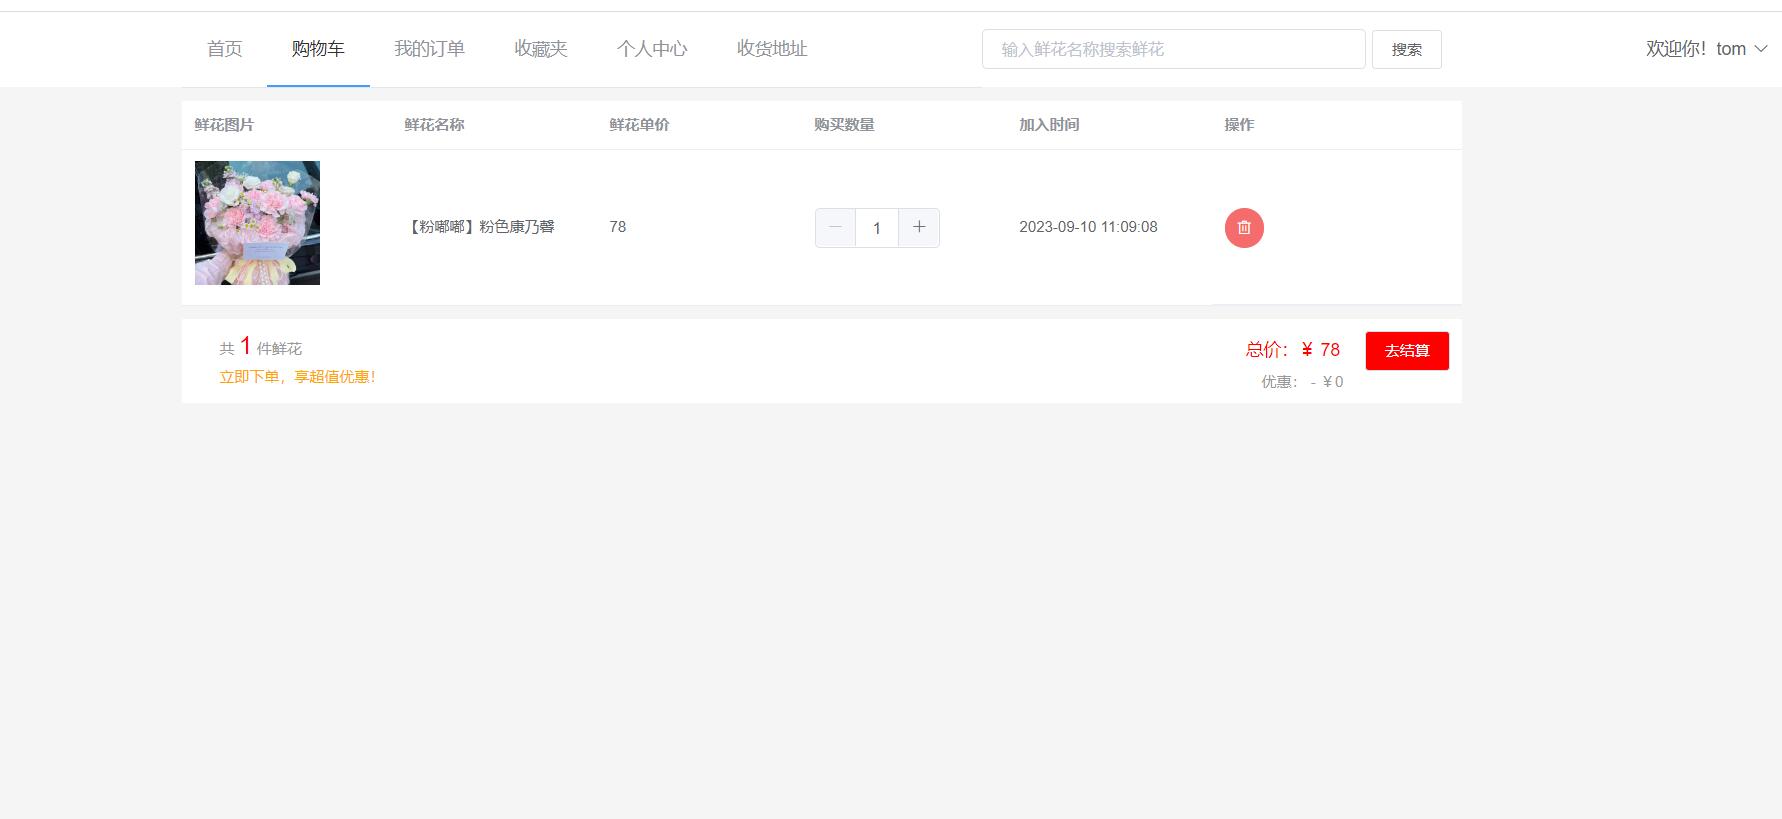Viewport: 1782px width, 819px height.
Task: Go to 我的订单 tab
Action: [430, 49]
